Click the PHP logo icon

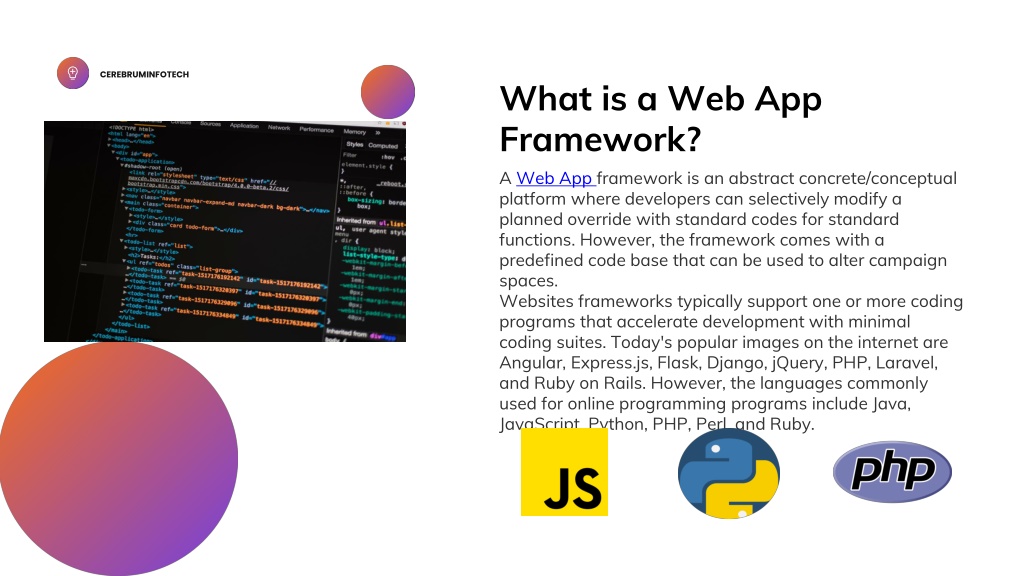tap(892, 472)
